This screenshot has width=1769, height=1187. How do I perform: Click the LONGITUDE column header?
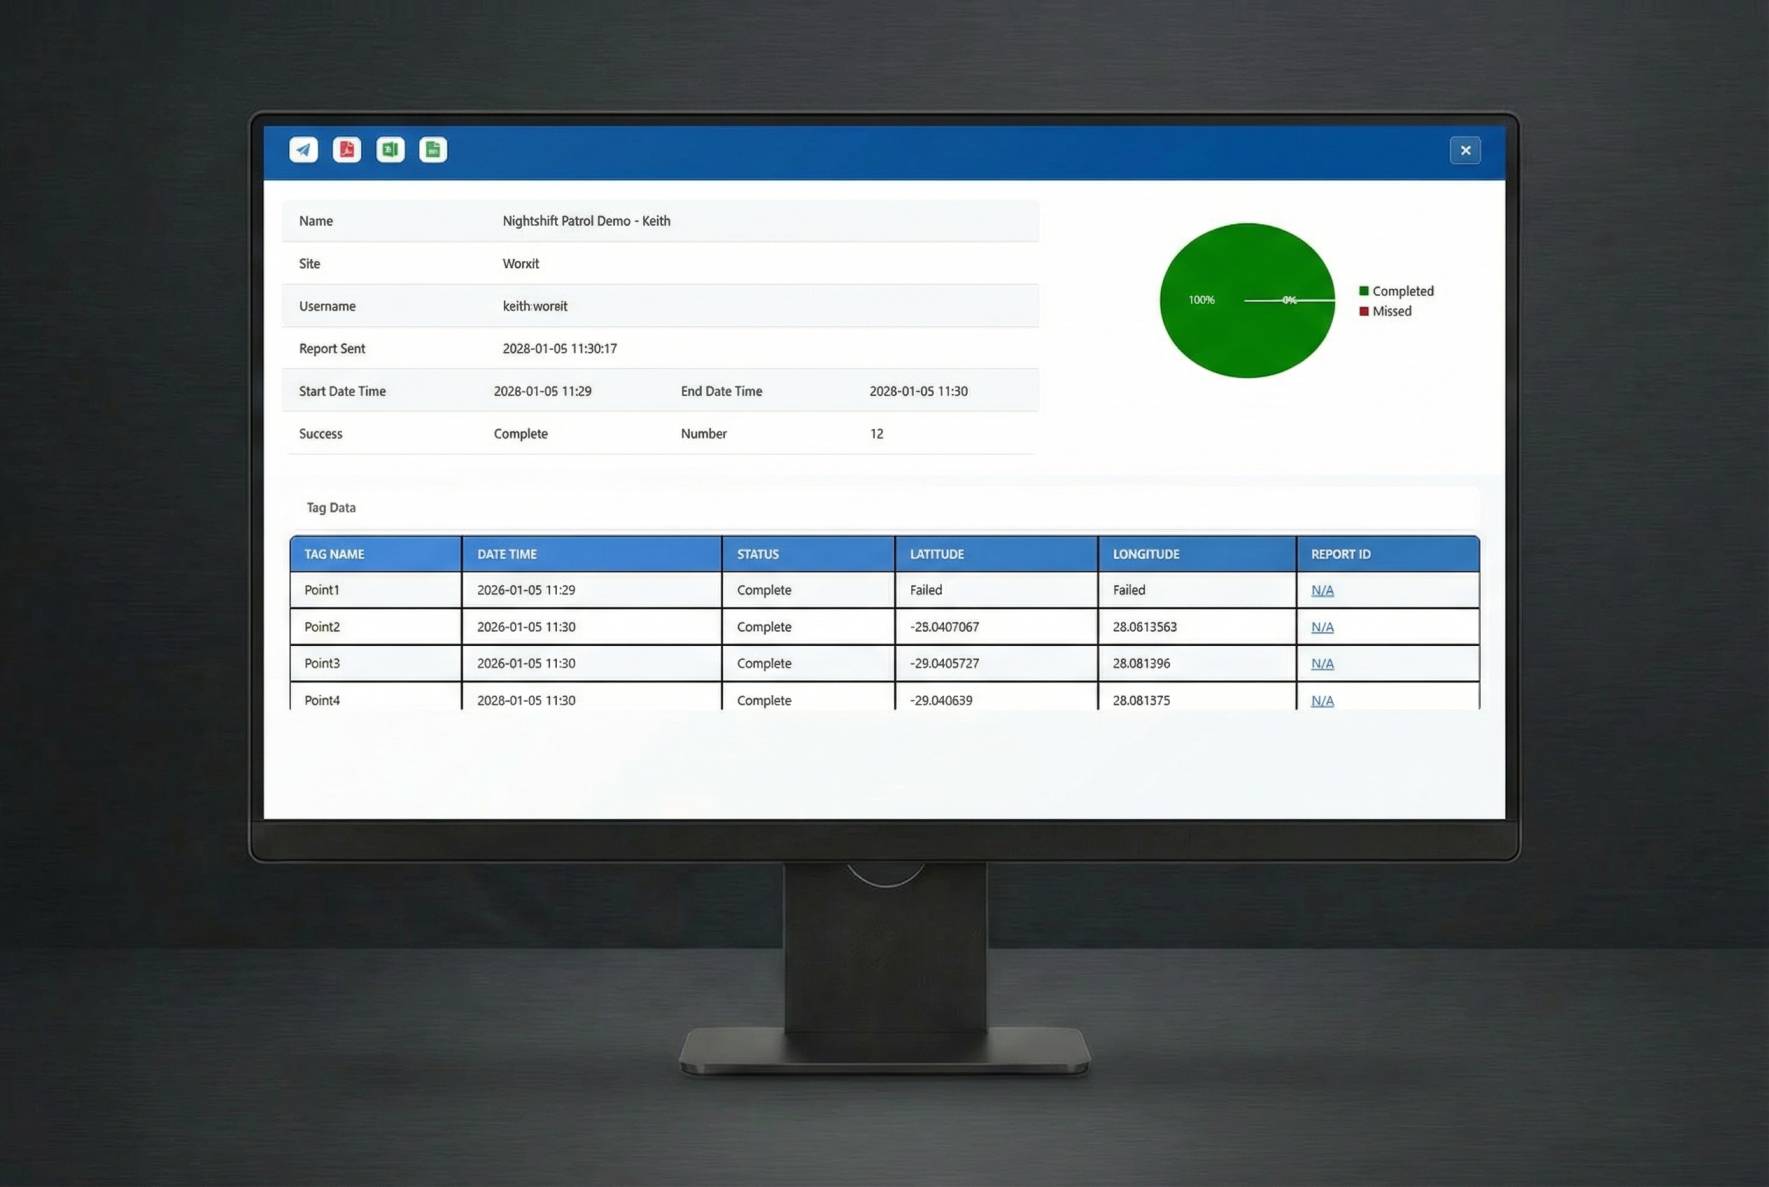click(x=1146, y=554)
